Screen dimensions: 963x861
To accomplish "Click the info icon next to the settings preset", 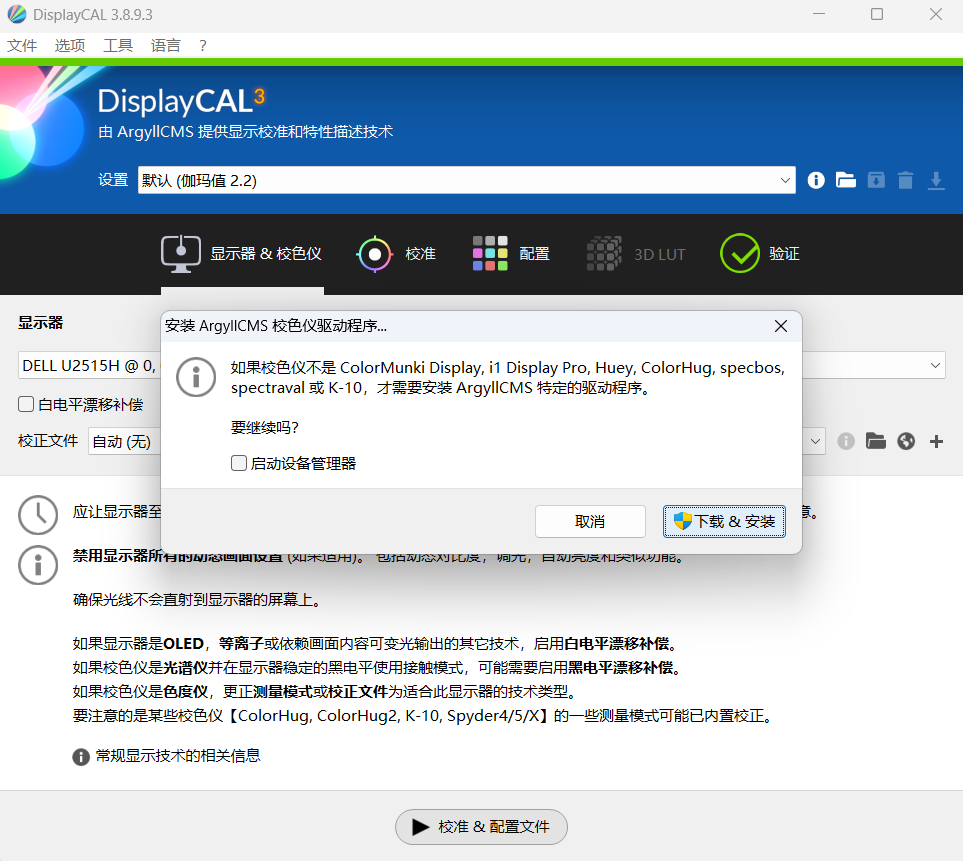I will [815, 180].
